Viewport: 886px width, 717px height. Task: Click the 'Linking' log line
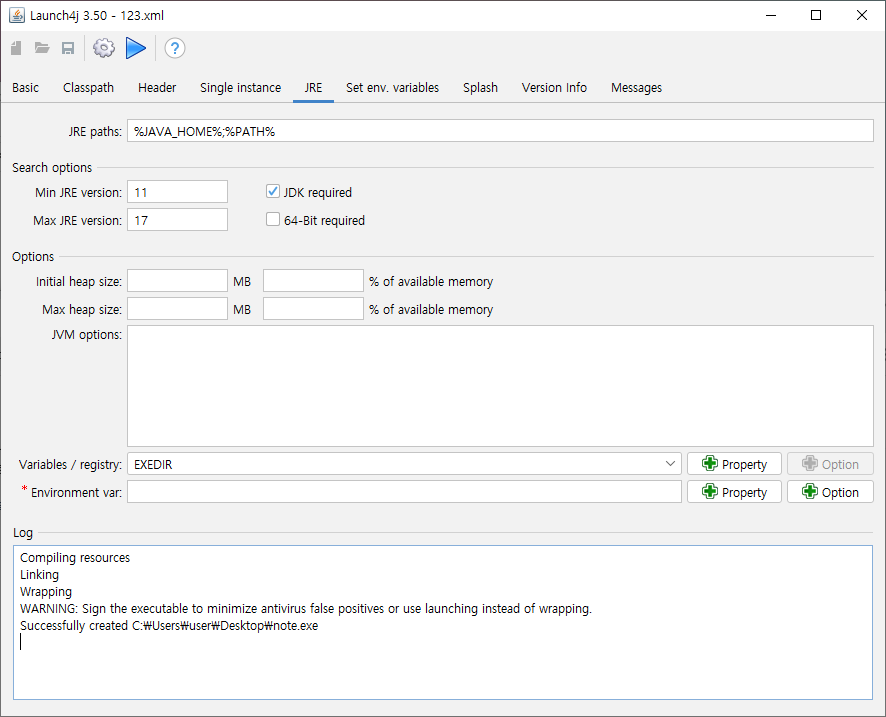(39, 575)
